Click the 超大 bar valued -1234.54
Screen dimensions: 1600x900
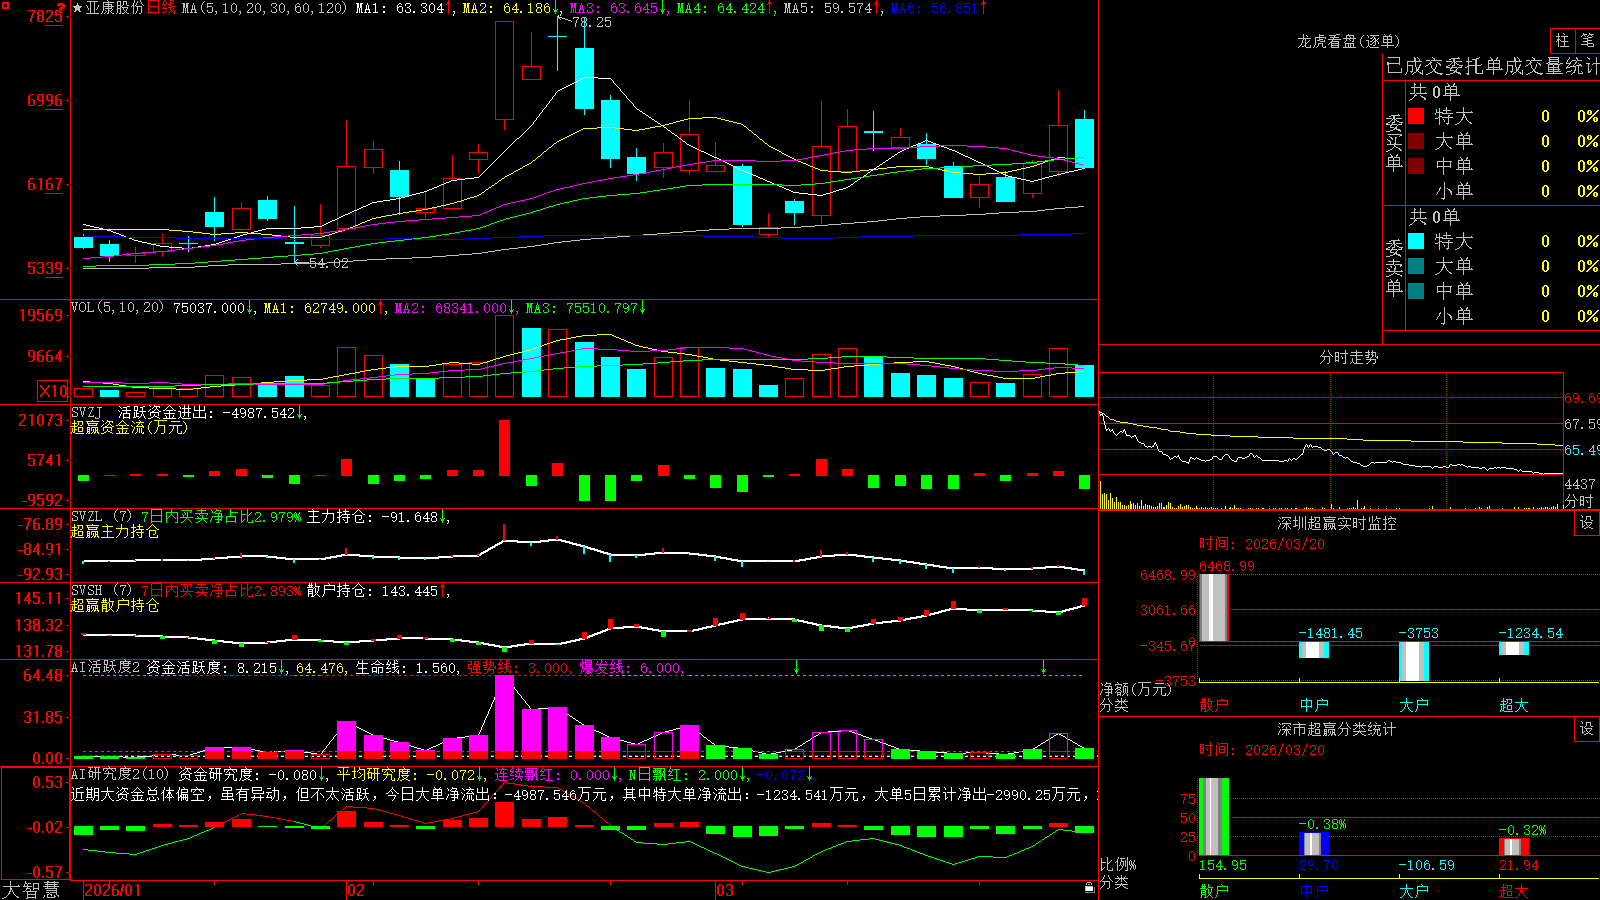(x=1514, y=648)
